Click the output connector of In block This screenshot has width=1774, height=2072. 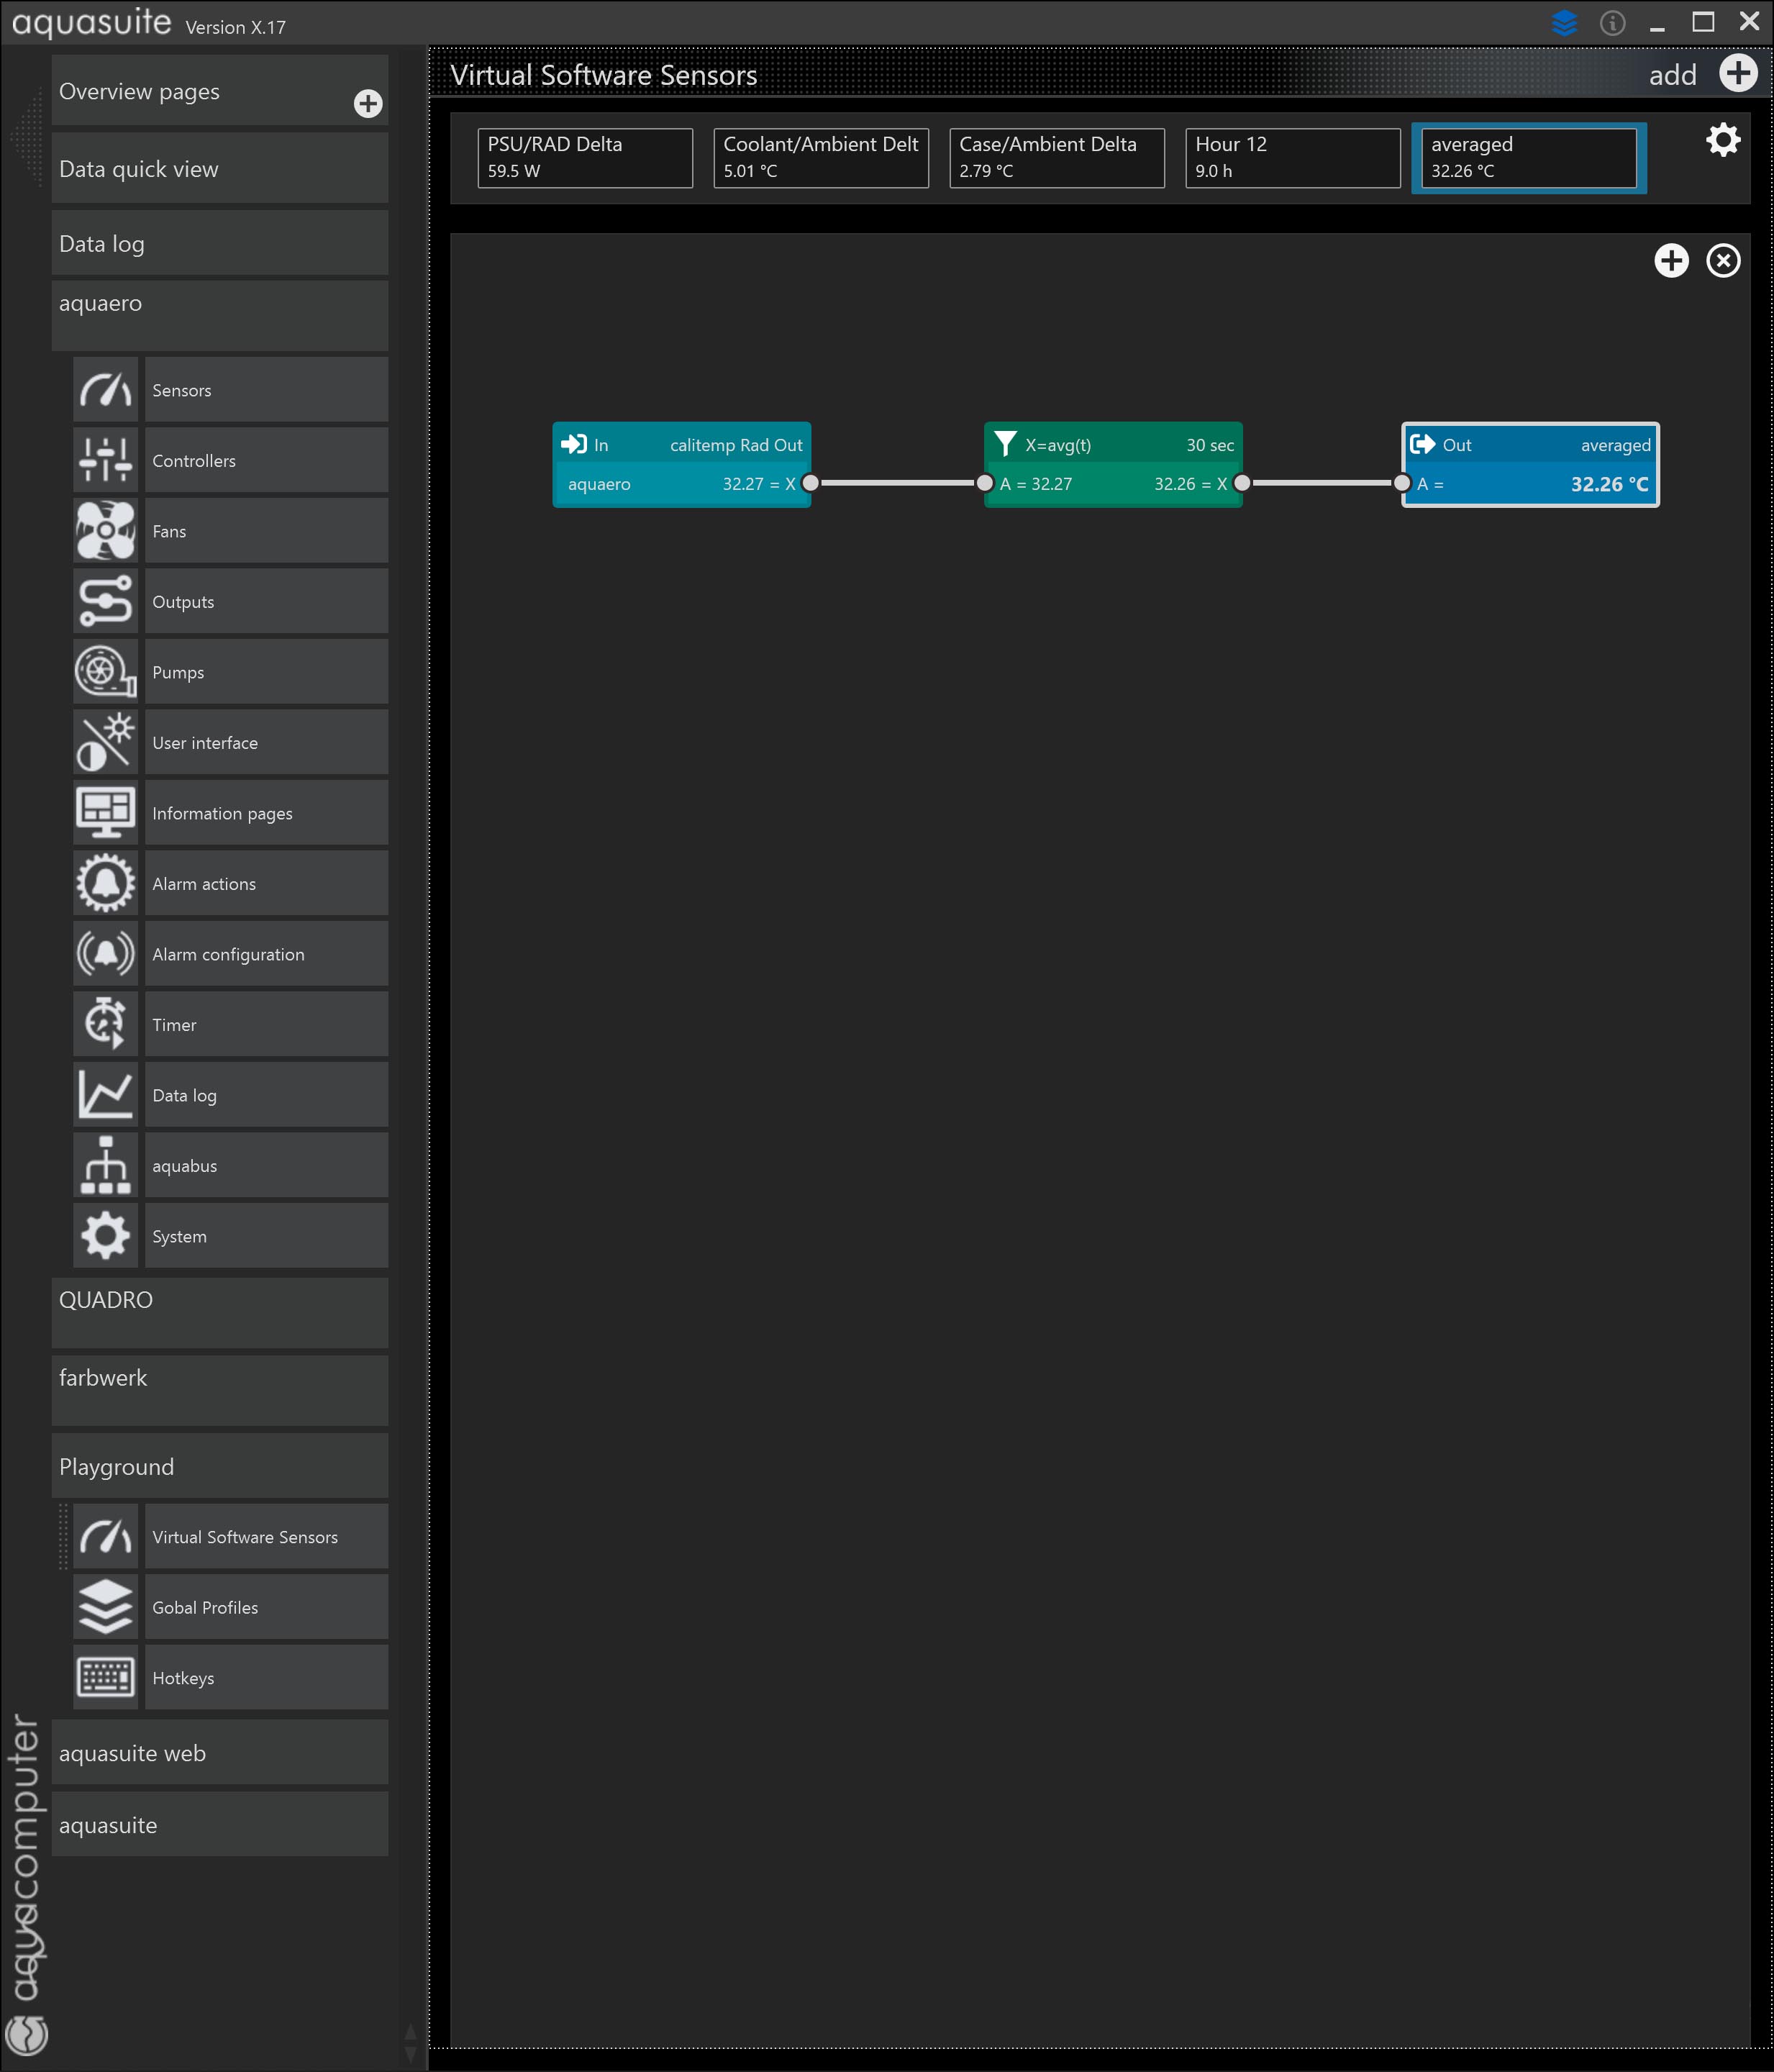click(x=811, y=483)
